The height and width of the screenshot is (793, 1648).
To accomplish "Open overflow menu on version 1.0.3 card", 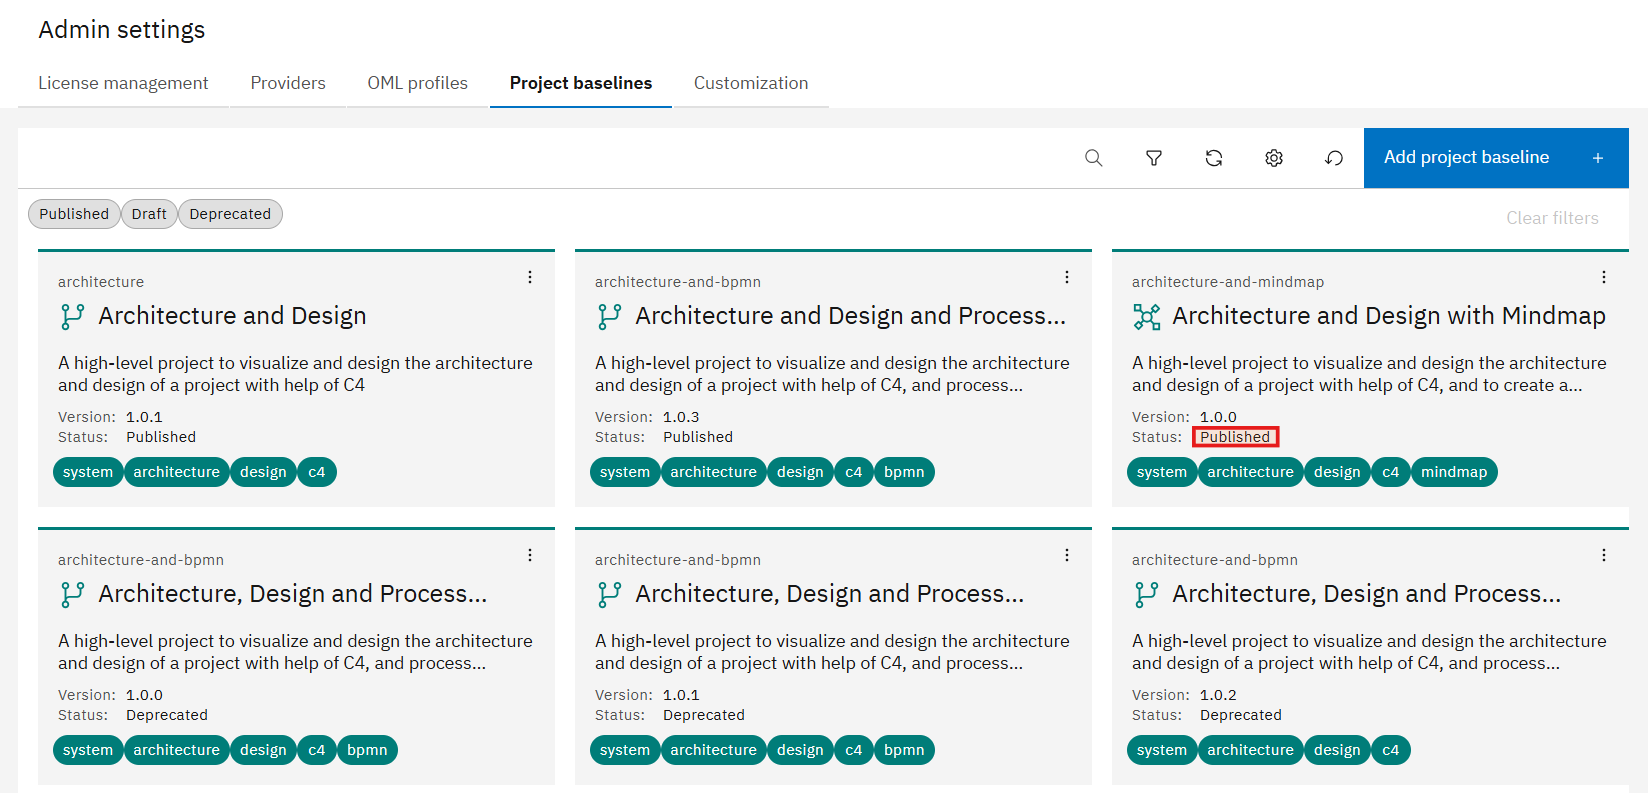I will (x=1067, y=277).
